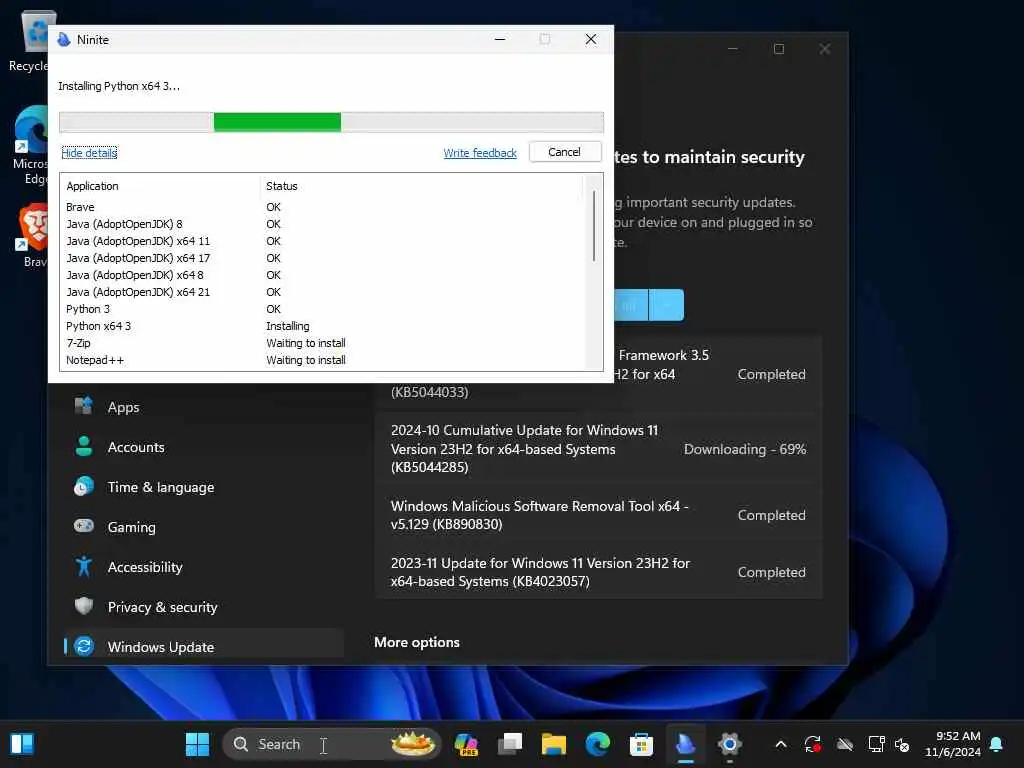The width and height of the screenshot is (1024, 768).
Task: Click the Status column header
Action: pyautogui.click(x=422, y=186)
